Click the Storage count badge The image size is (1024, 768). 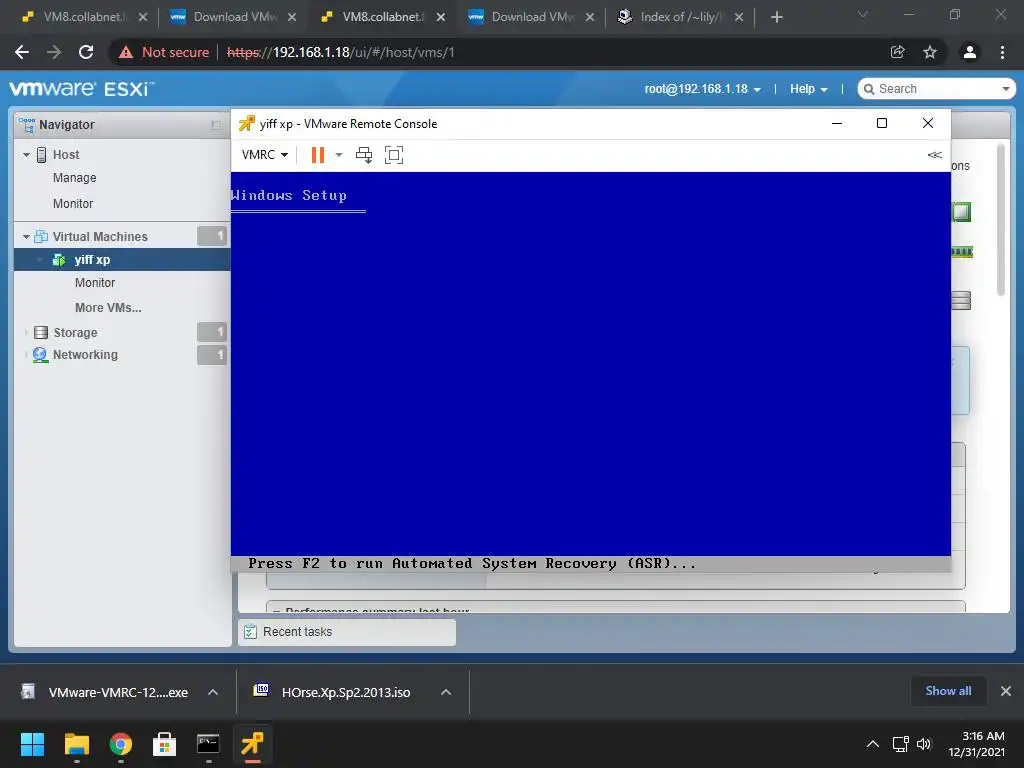[x=212, y=332]
